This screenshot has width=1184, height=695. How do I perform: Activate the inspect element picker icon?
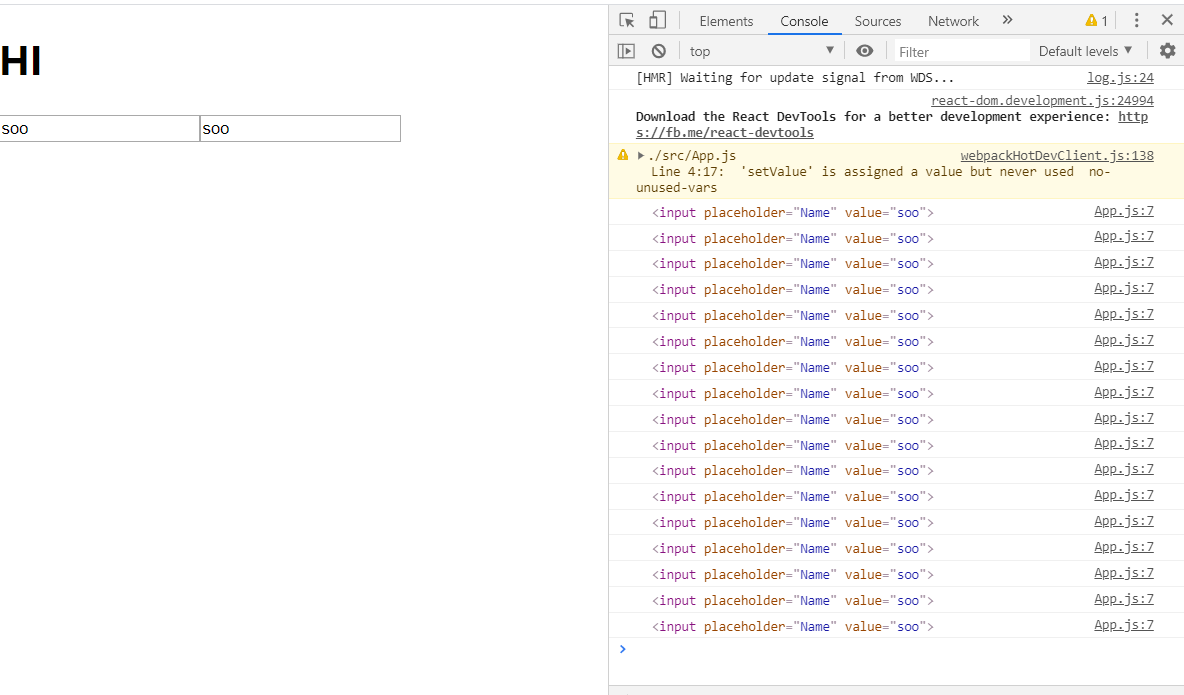(627, 20)
